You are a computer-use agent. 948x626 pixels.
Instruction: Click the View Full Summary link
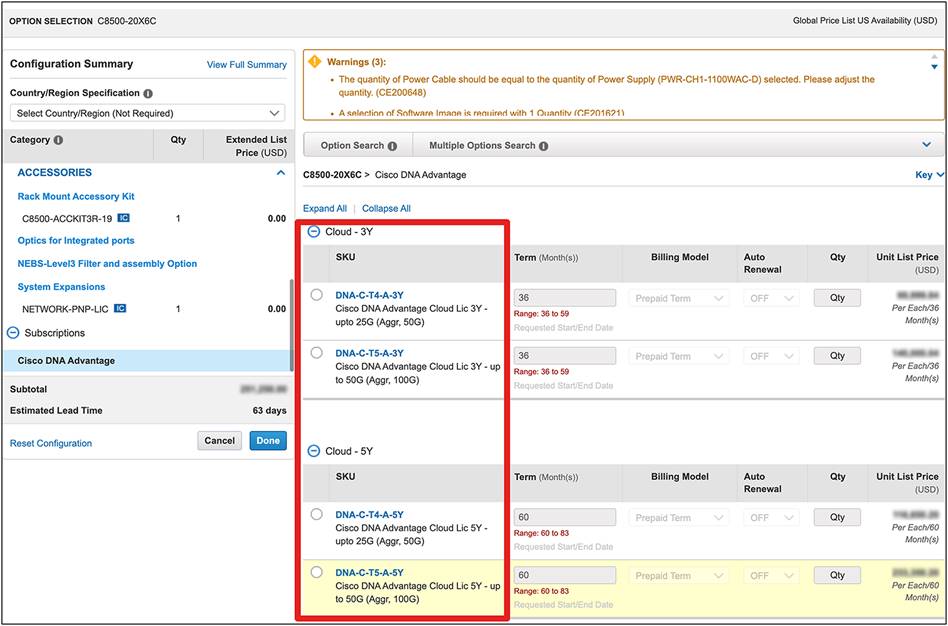pos(247,65)
